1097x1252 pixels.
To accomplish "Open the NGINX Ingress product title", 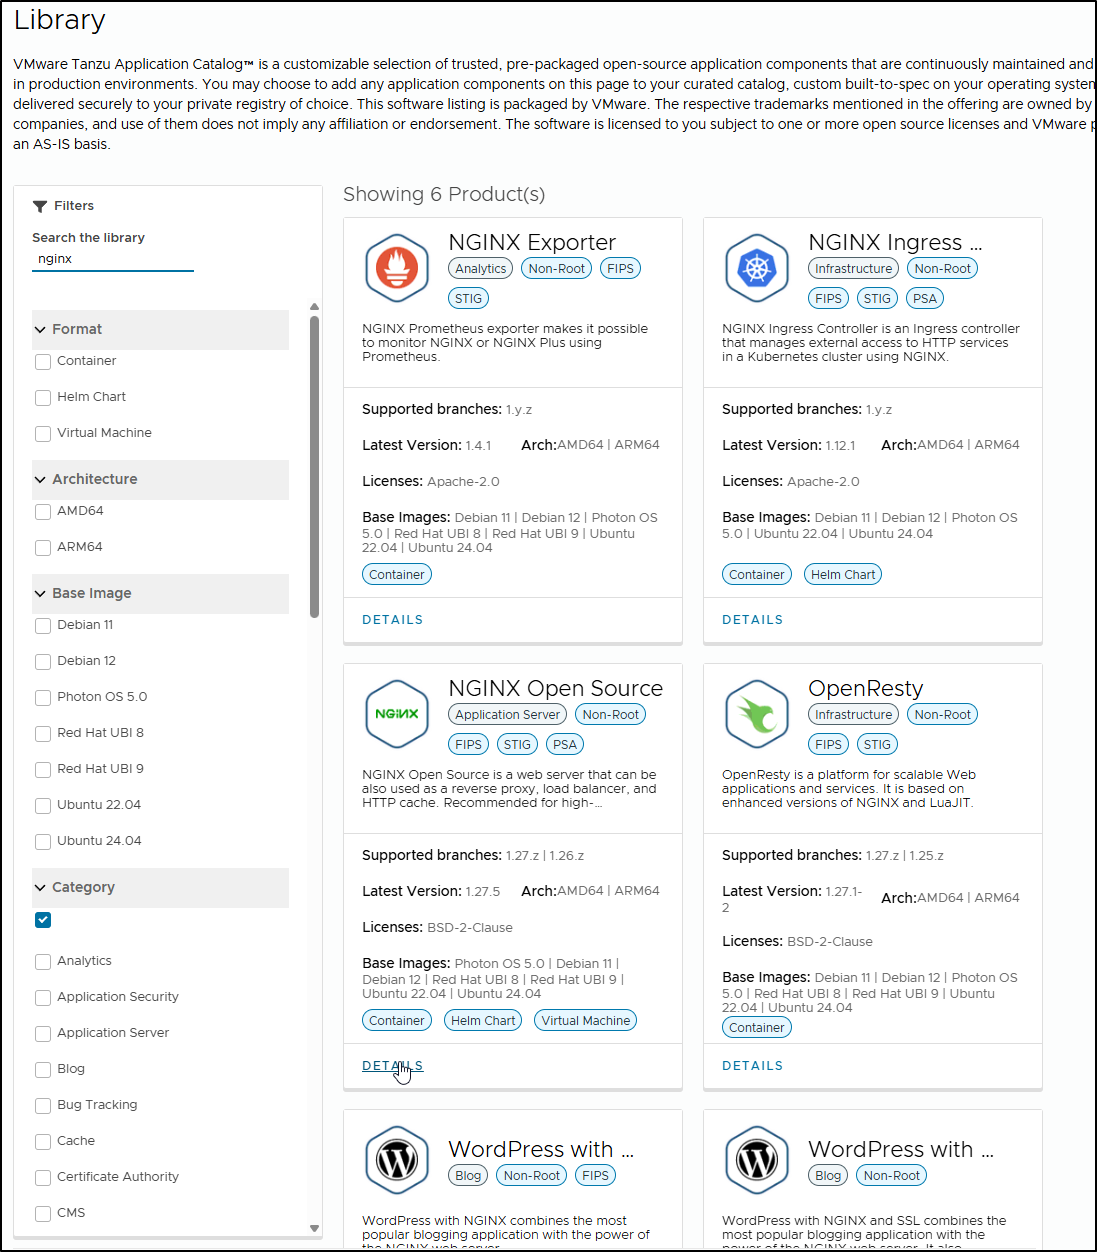I will pyautogui.click(x=895, y=242).
